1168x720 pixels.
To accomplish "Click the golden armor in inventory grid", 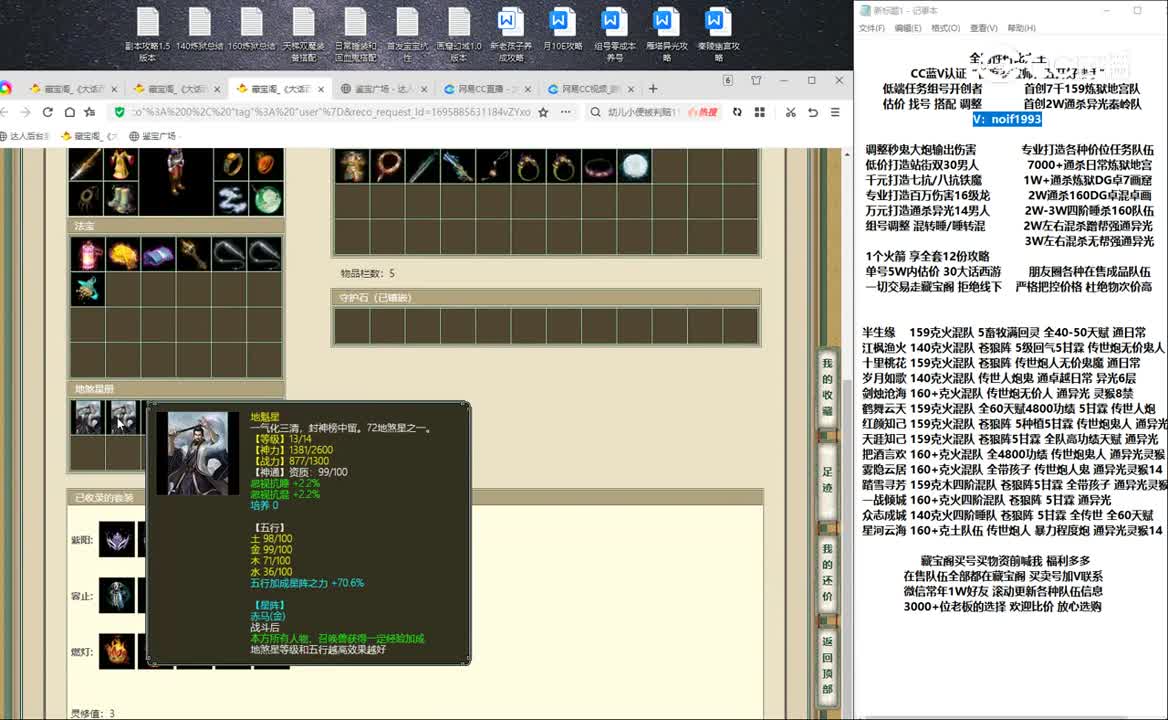I will 352,166.
